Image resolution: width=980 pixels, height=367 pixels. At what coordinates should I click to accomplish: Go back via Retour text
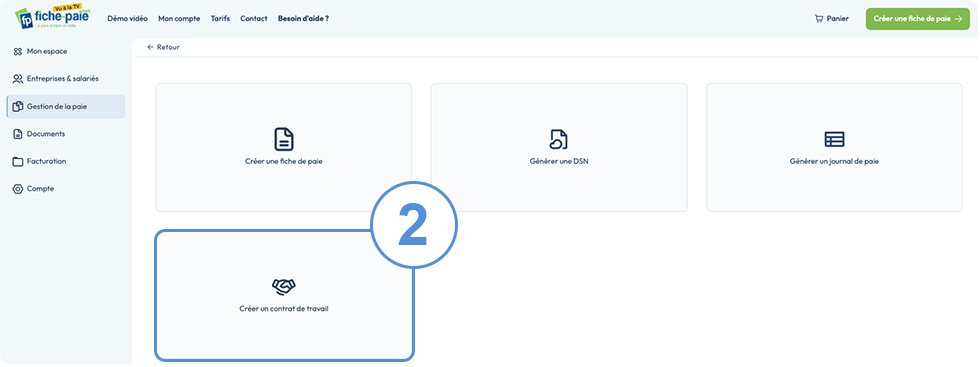[x=168, y=47]
